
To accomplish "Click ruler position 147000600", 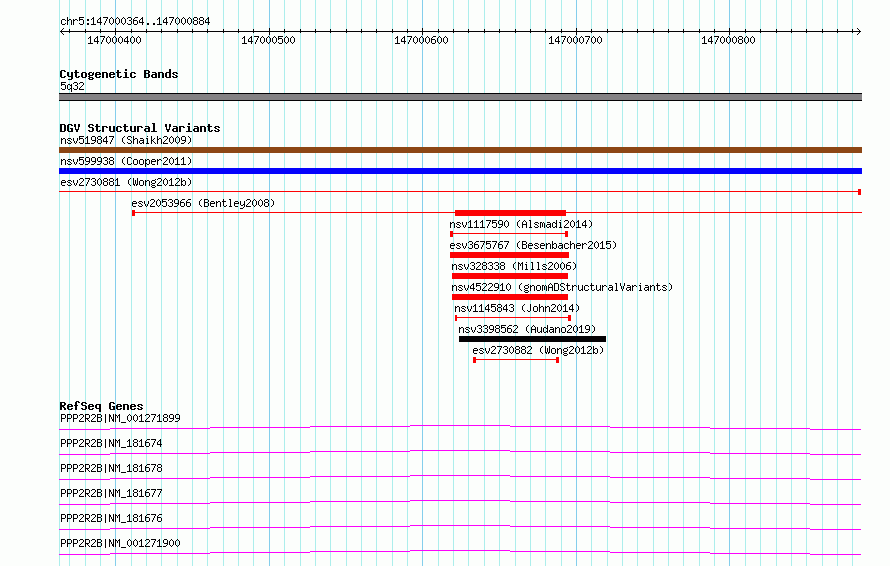I will click(x=421, y=40).
